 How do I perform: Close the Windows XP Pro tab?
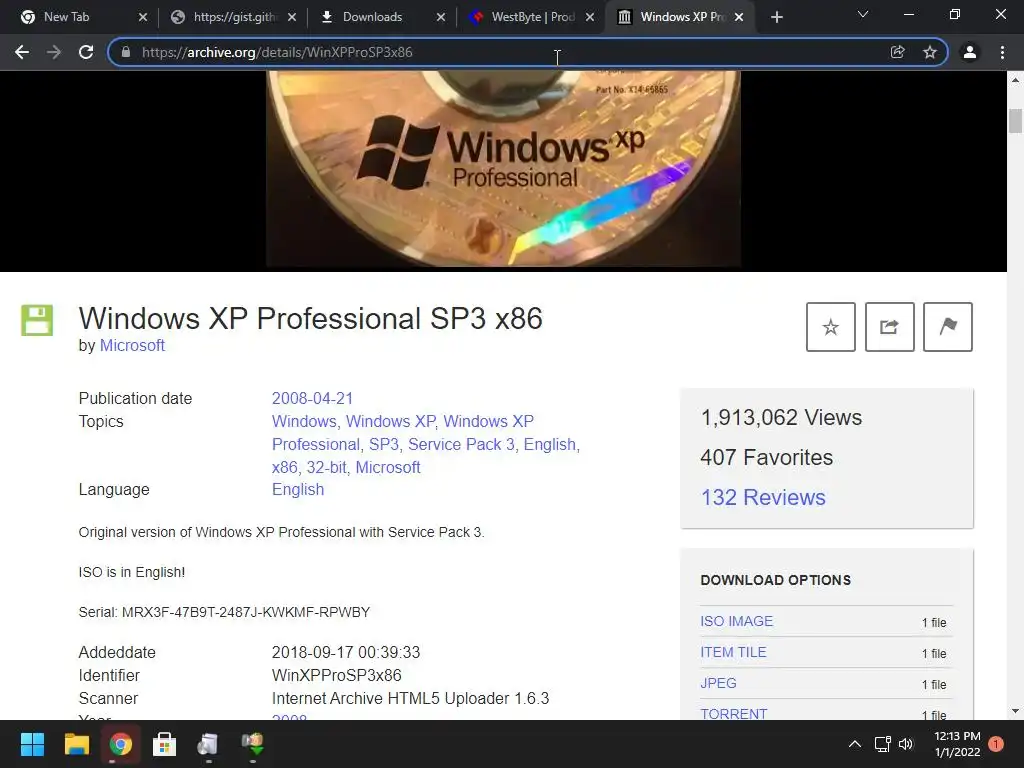click(739, 17)
